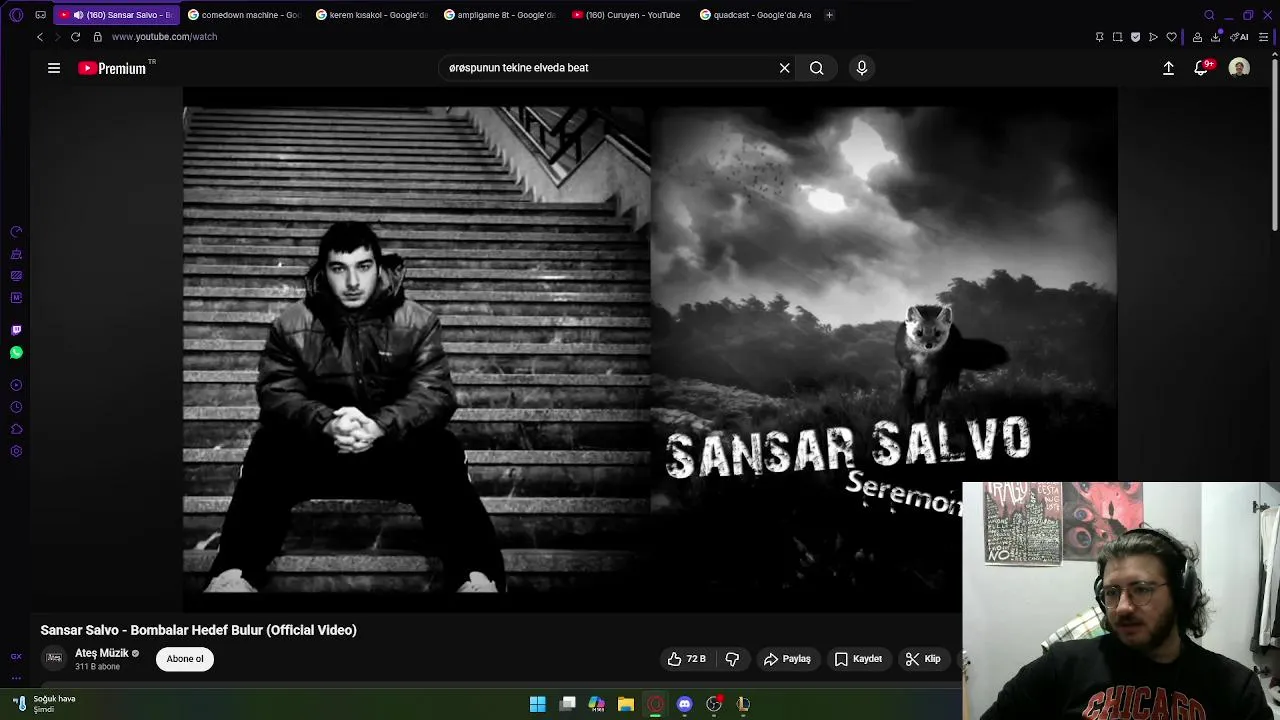Bookmark page with the heart icon
1280x720 pixels.
coord(1172,37)
